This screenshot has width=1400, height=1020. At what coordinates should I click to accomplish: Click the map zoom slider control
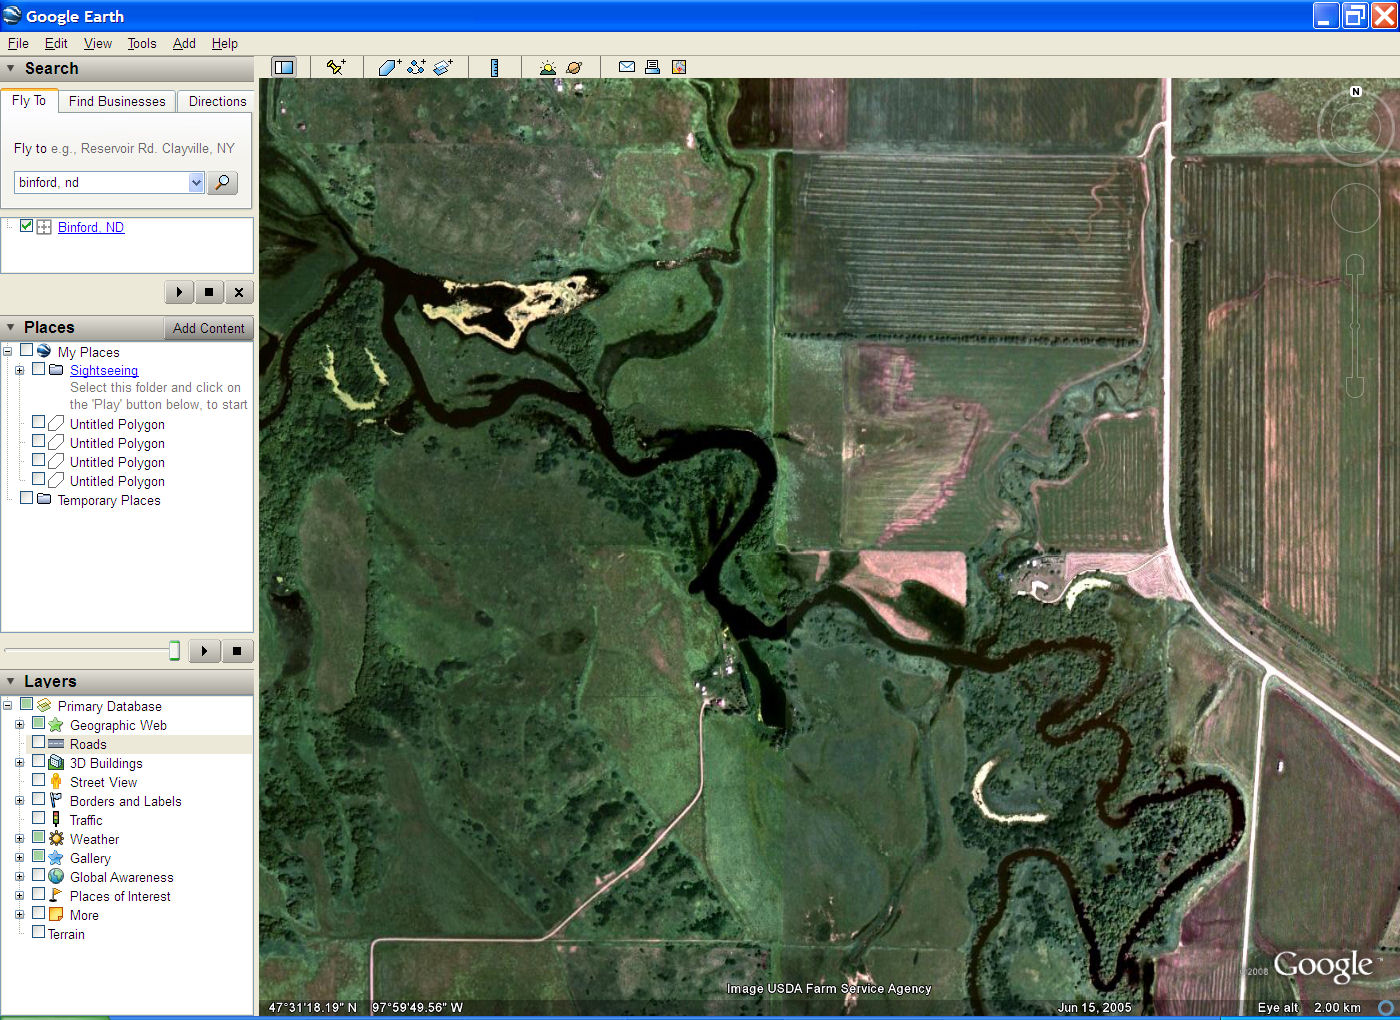1355,326
